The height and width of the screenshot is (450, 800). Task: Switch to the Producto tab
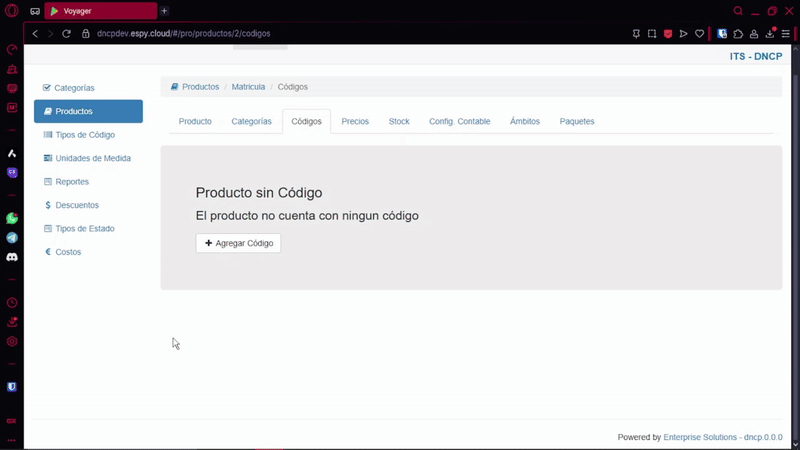click(195, 121)
